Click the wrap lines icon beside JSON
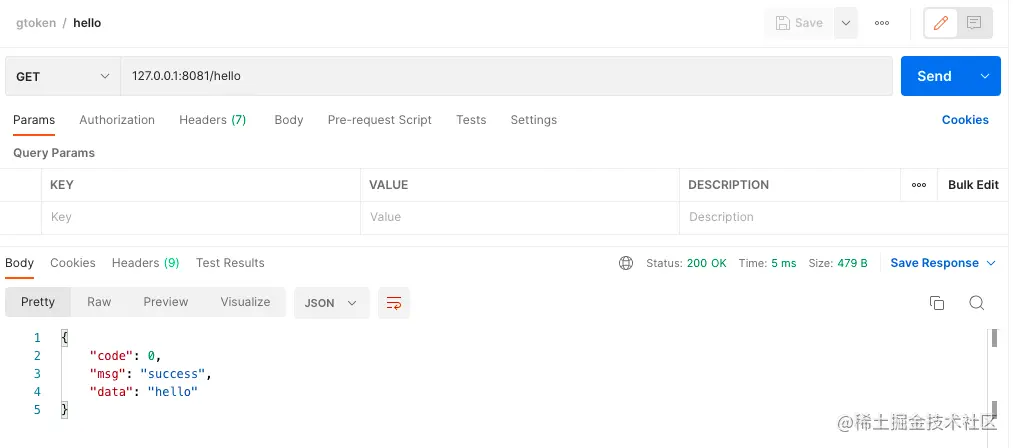The height and width of the screenshot is (448, 1013). pyautogui.click(x=394, y=303)
